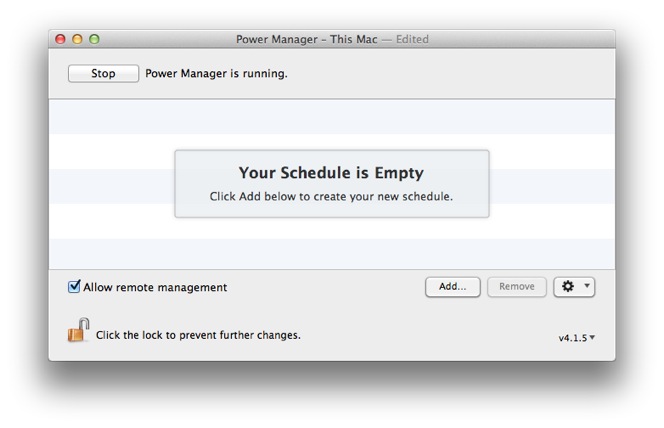Click the Allow remote management label text
The height and width of the screenshot is (428, 664).
[155, 287]
